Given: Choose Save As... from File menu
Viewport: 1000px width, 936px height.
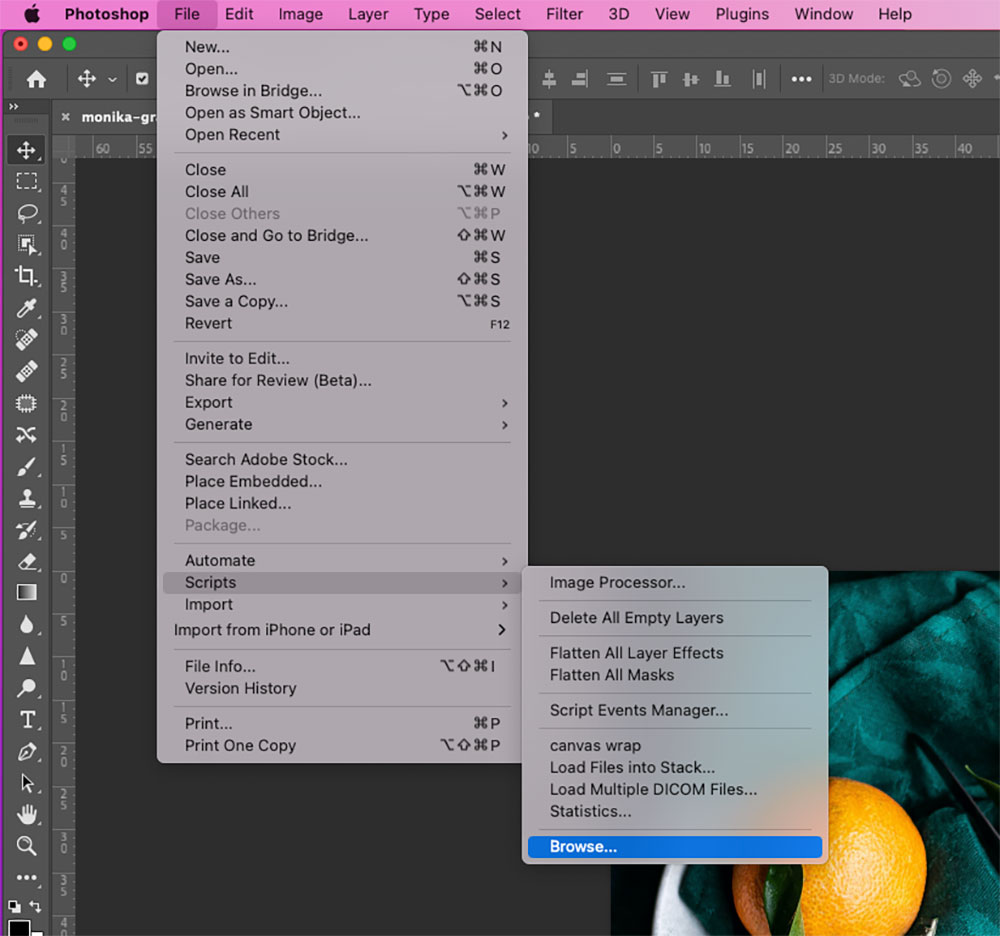Looking at the screenshot, I should 342,279.
